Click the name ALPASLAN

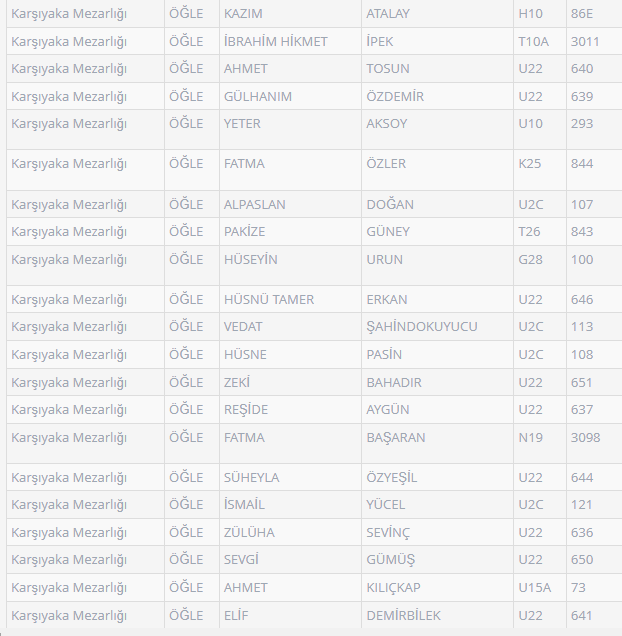[255, 205]
